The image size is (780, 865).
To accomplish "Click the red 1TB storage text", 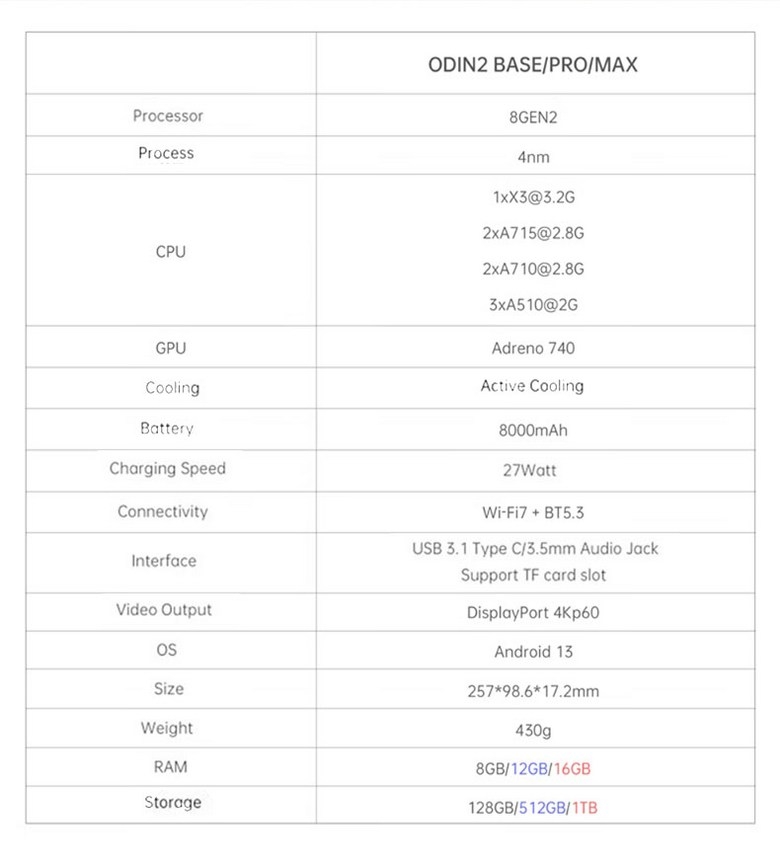I will [x=585, y=807].
